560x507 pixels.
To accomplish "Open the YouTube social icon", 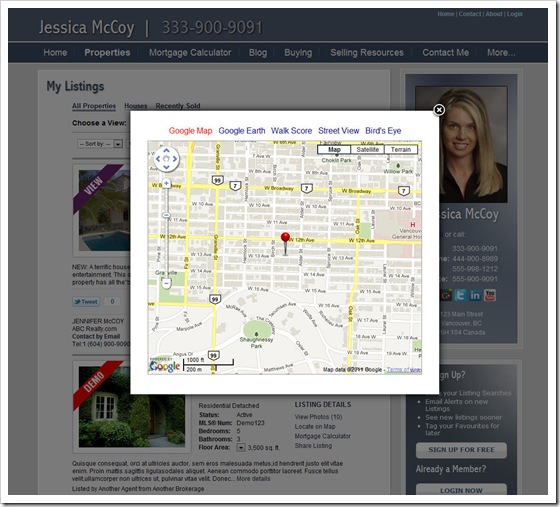I will pos(490,295).
